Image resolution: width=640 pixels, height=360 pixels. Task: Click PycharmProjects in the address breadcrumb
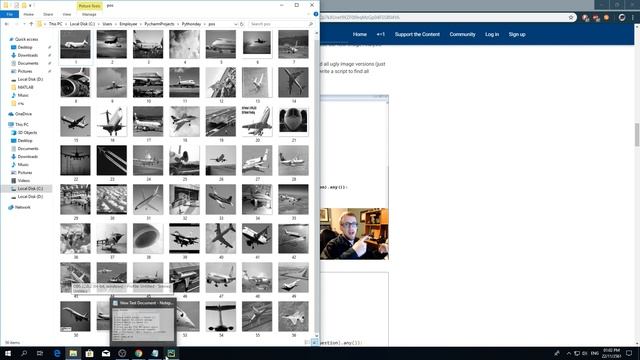pyautogui.click(x=159, y=24)
